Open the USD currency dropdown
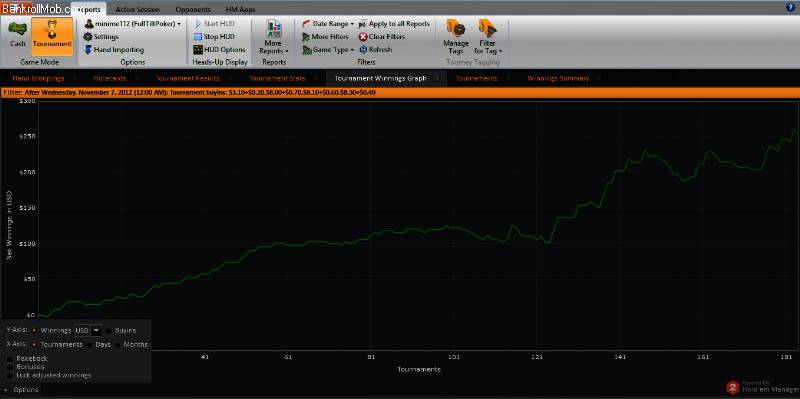Image resolution: width=800 pixels, height=399 pixels. point(88,330)
